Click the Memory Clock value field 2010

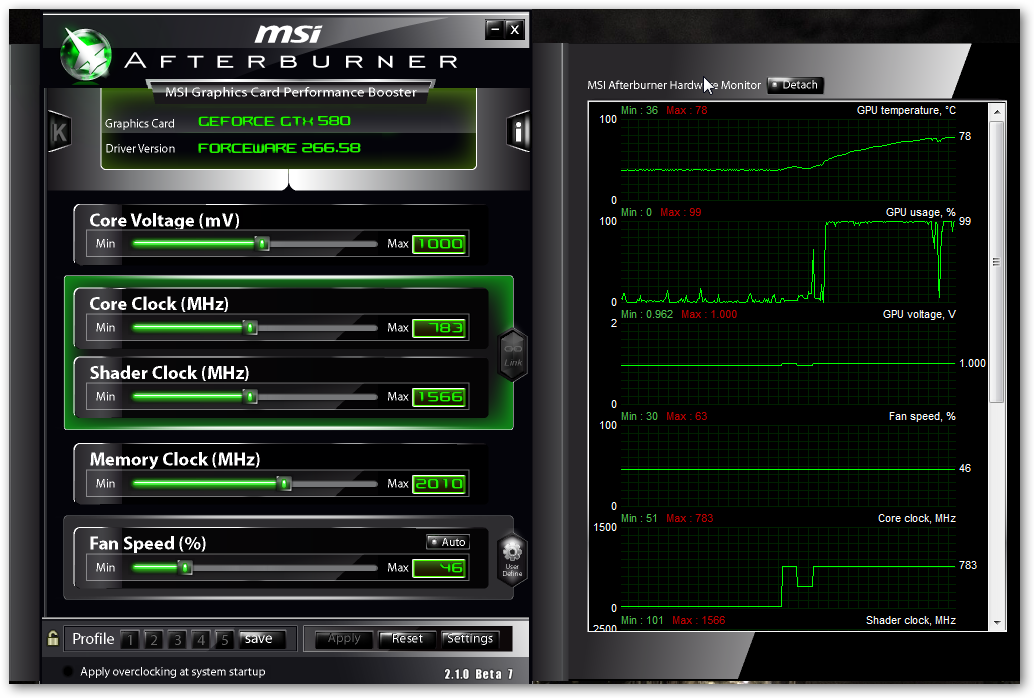pyautogui.click(x=439, y=484)
